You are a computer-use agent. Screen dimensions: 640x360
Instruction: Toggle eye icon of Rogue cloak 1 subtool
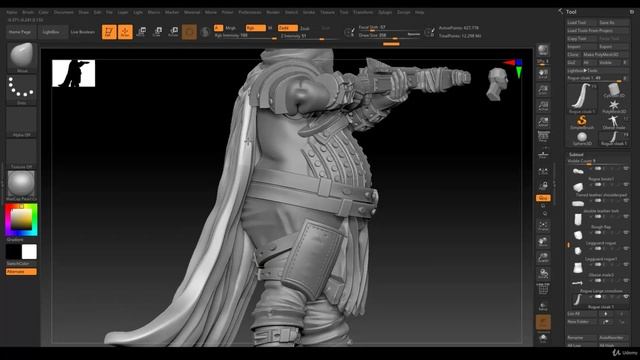[x=626, y=297]
